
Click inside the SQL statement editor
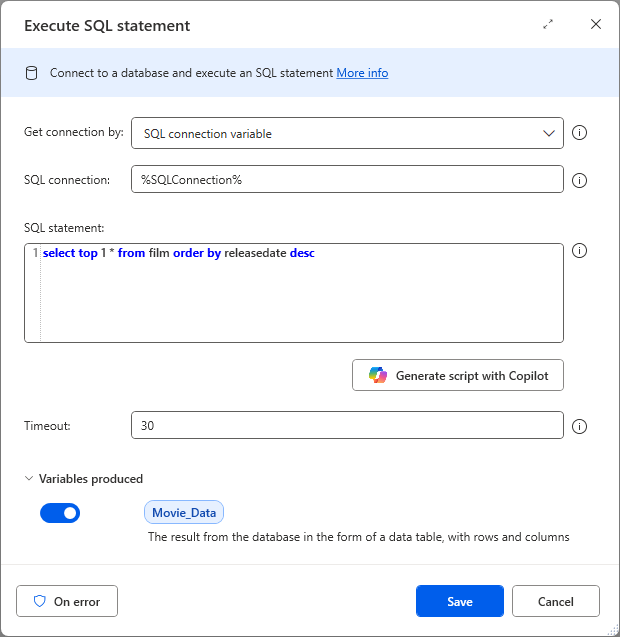294,293
